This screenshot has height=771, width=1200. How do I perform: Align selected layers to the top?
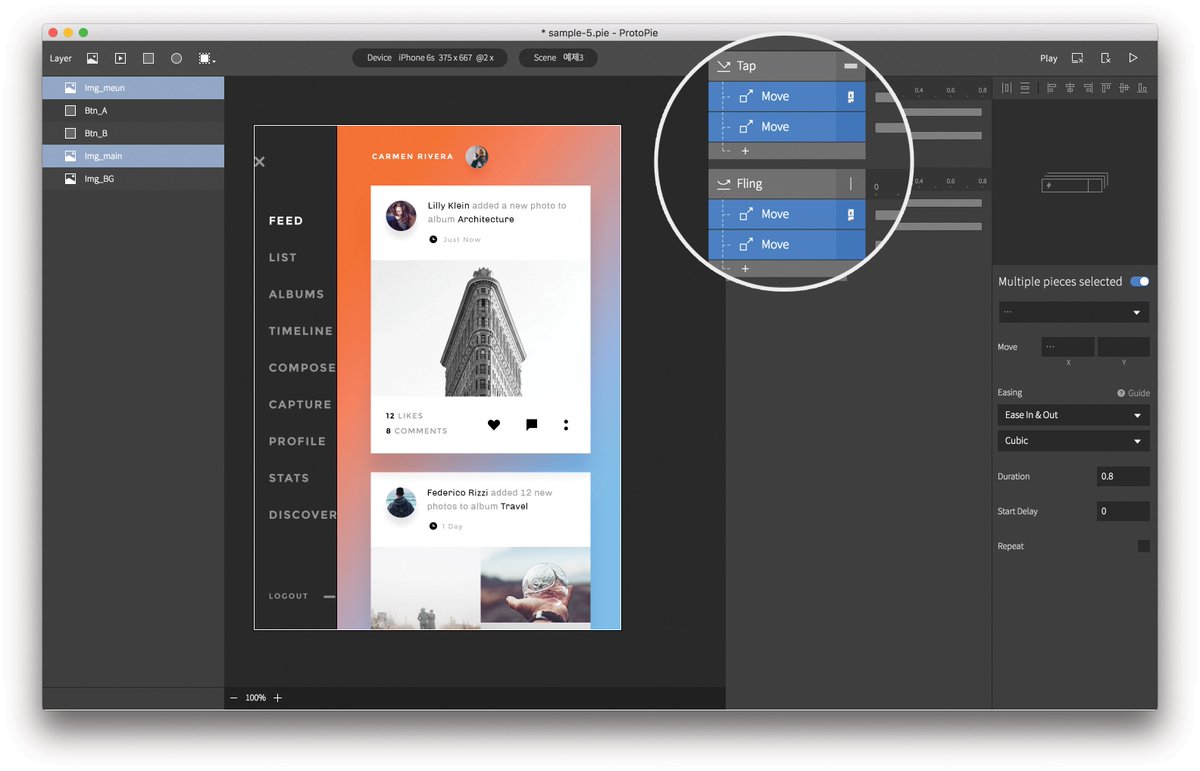click(x=1108, y=88)
